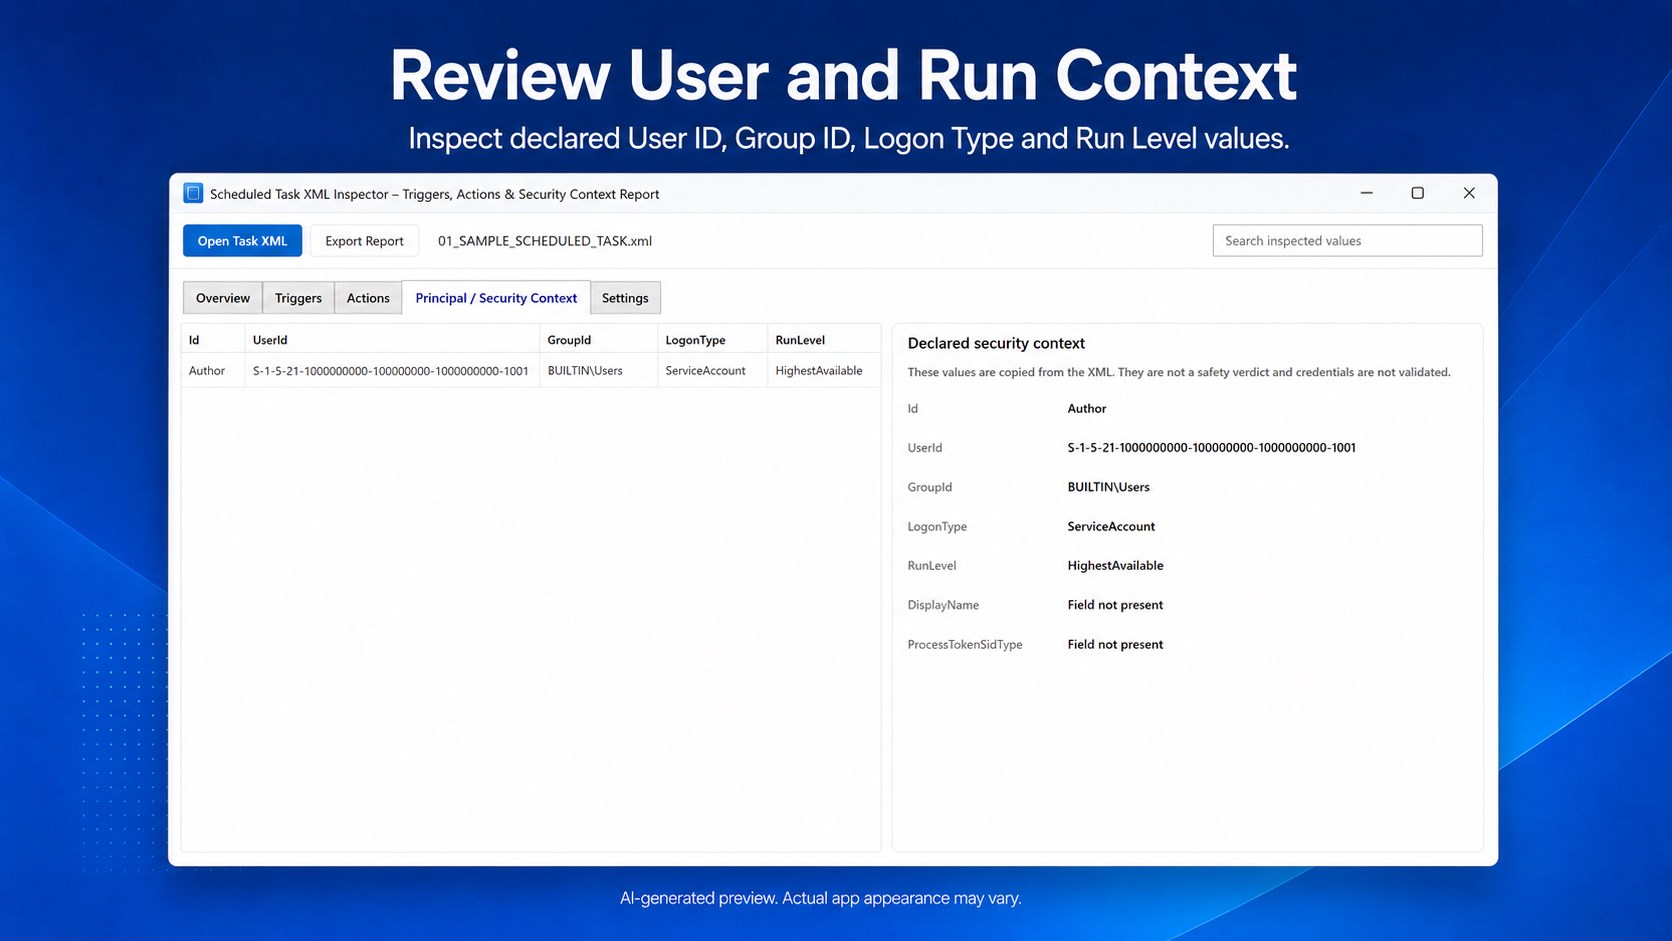Click the DisplayName label
This screenshot has width=1672, height=941.
tap(943, 605)
